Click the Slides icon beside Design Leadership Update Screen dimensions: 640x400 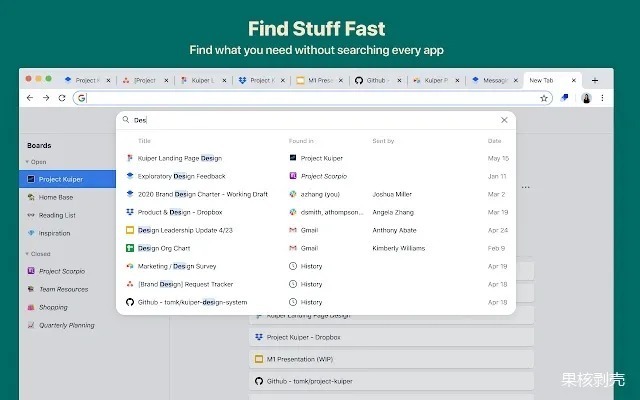[130, 230]
